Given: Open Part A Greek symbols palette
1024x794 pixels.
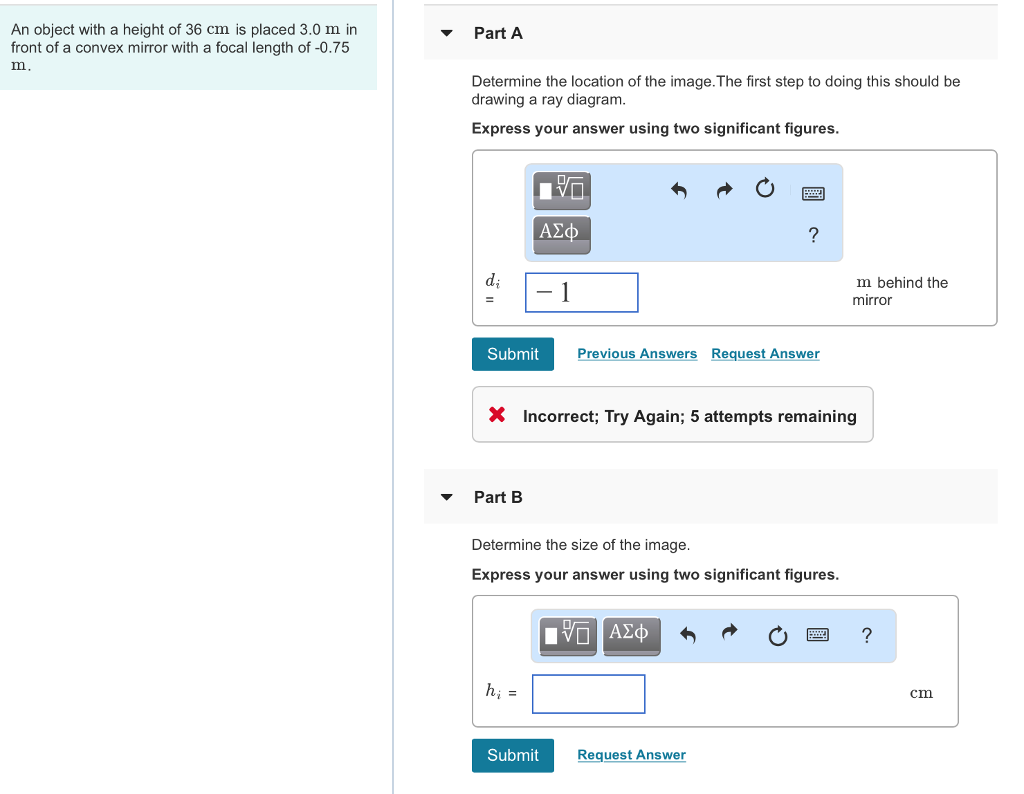Looking at the screenshot, I should pos(562,233).
